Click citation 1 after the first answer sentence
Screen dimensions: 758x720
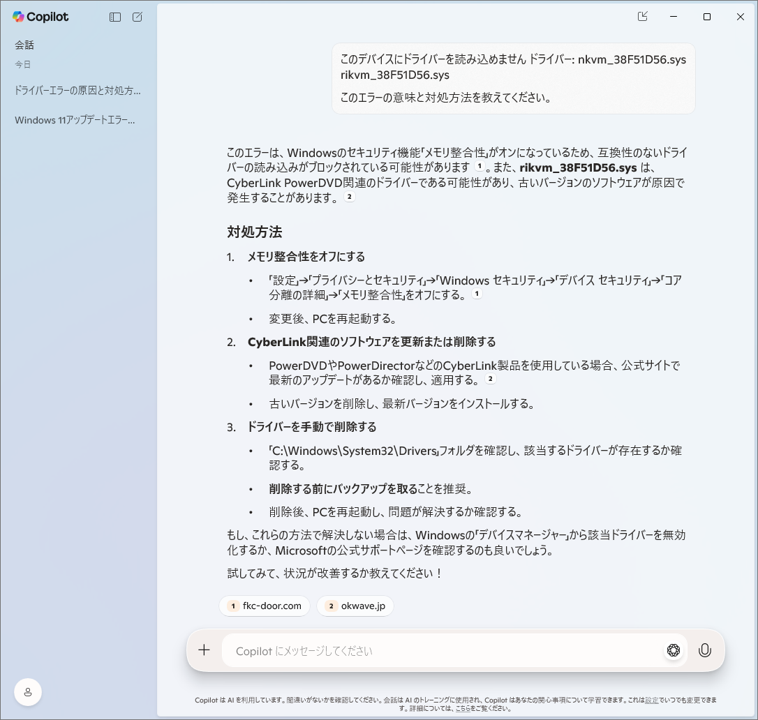[480, 167]
